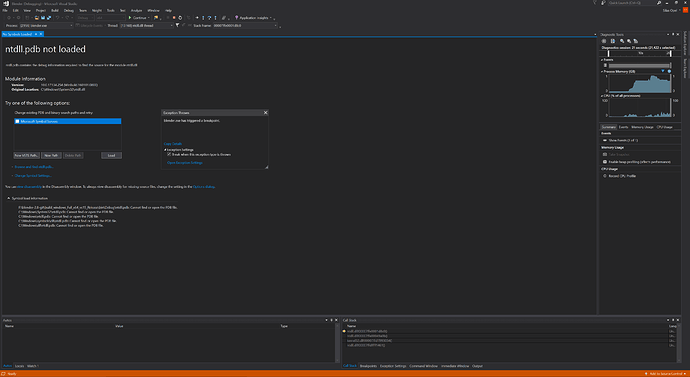Switch to the Watch 1 tab
Screen dimensions: 690x377
(x=33, y=366)
